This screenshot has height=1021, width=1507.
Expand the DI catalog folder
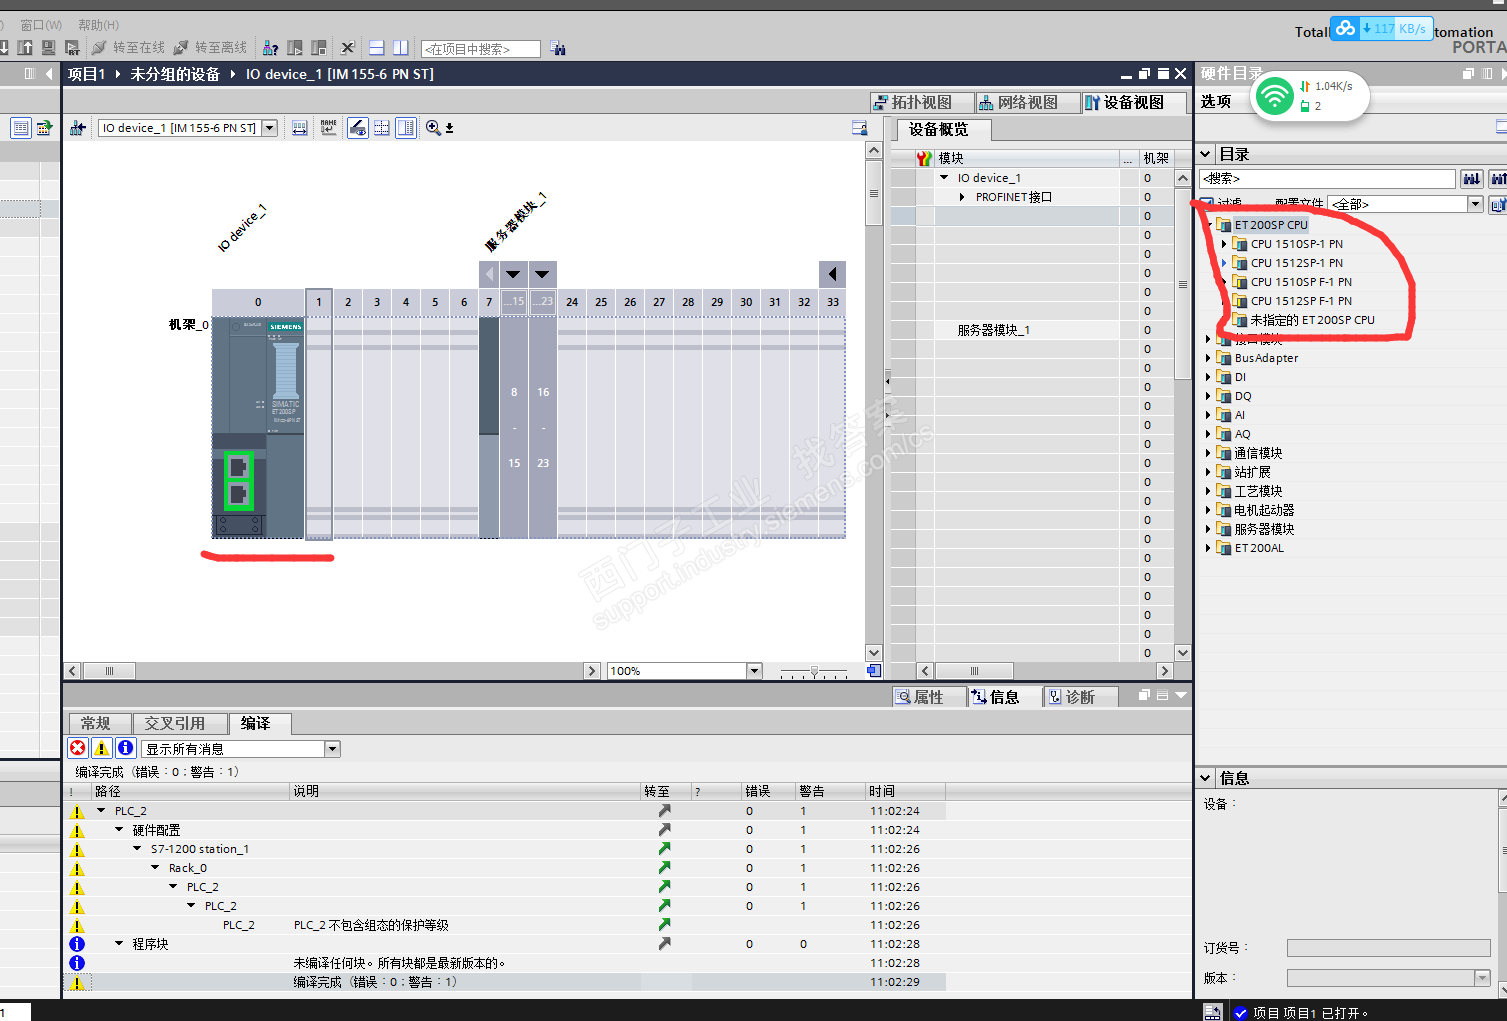[x=1208, y=377]
